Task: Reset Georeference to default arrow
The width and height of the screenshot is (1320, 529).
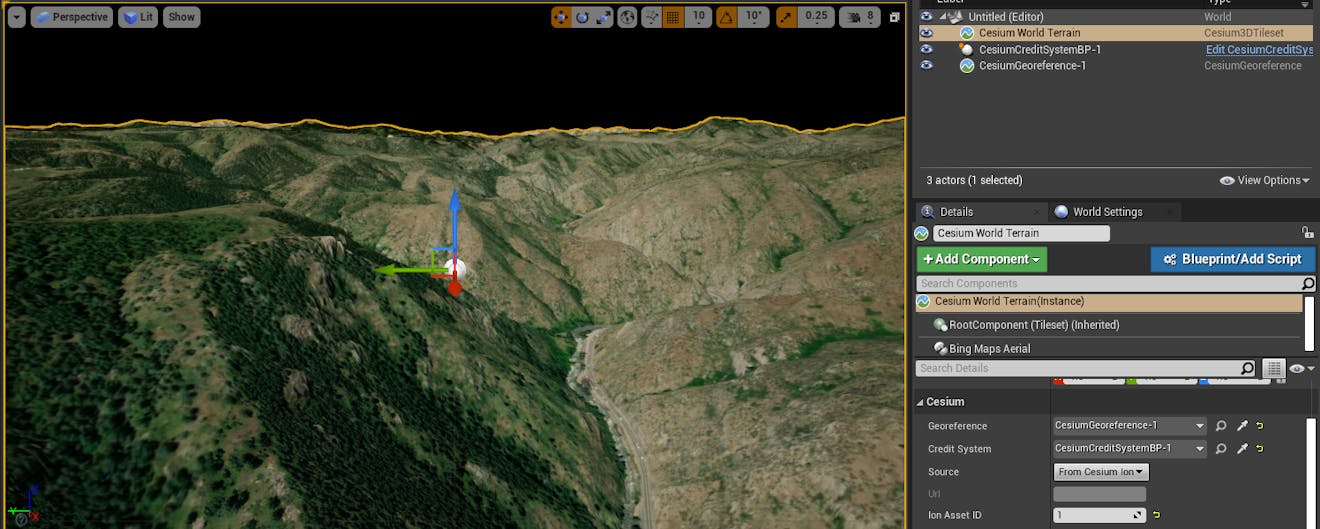Action: (x=1260, y=425)
